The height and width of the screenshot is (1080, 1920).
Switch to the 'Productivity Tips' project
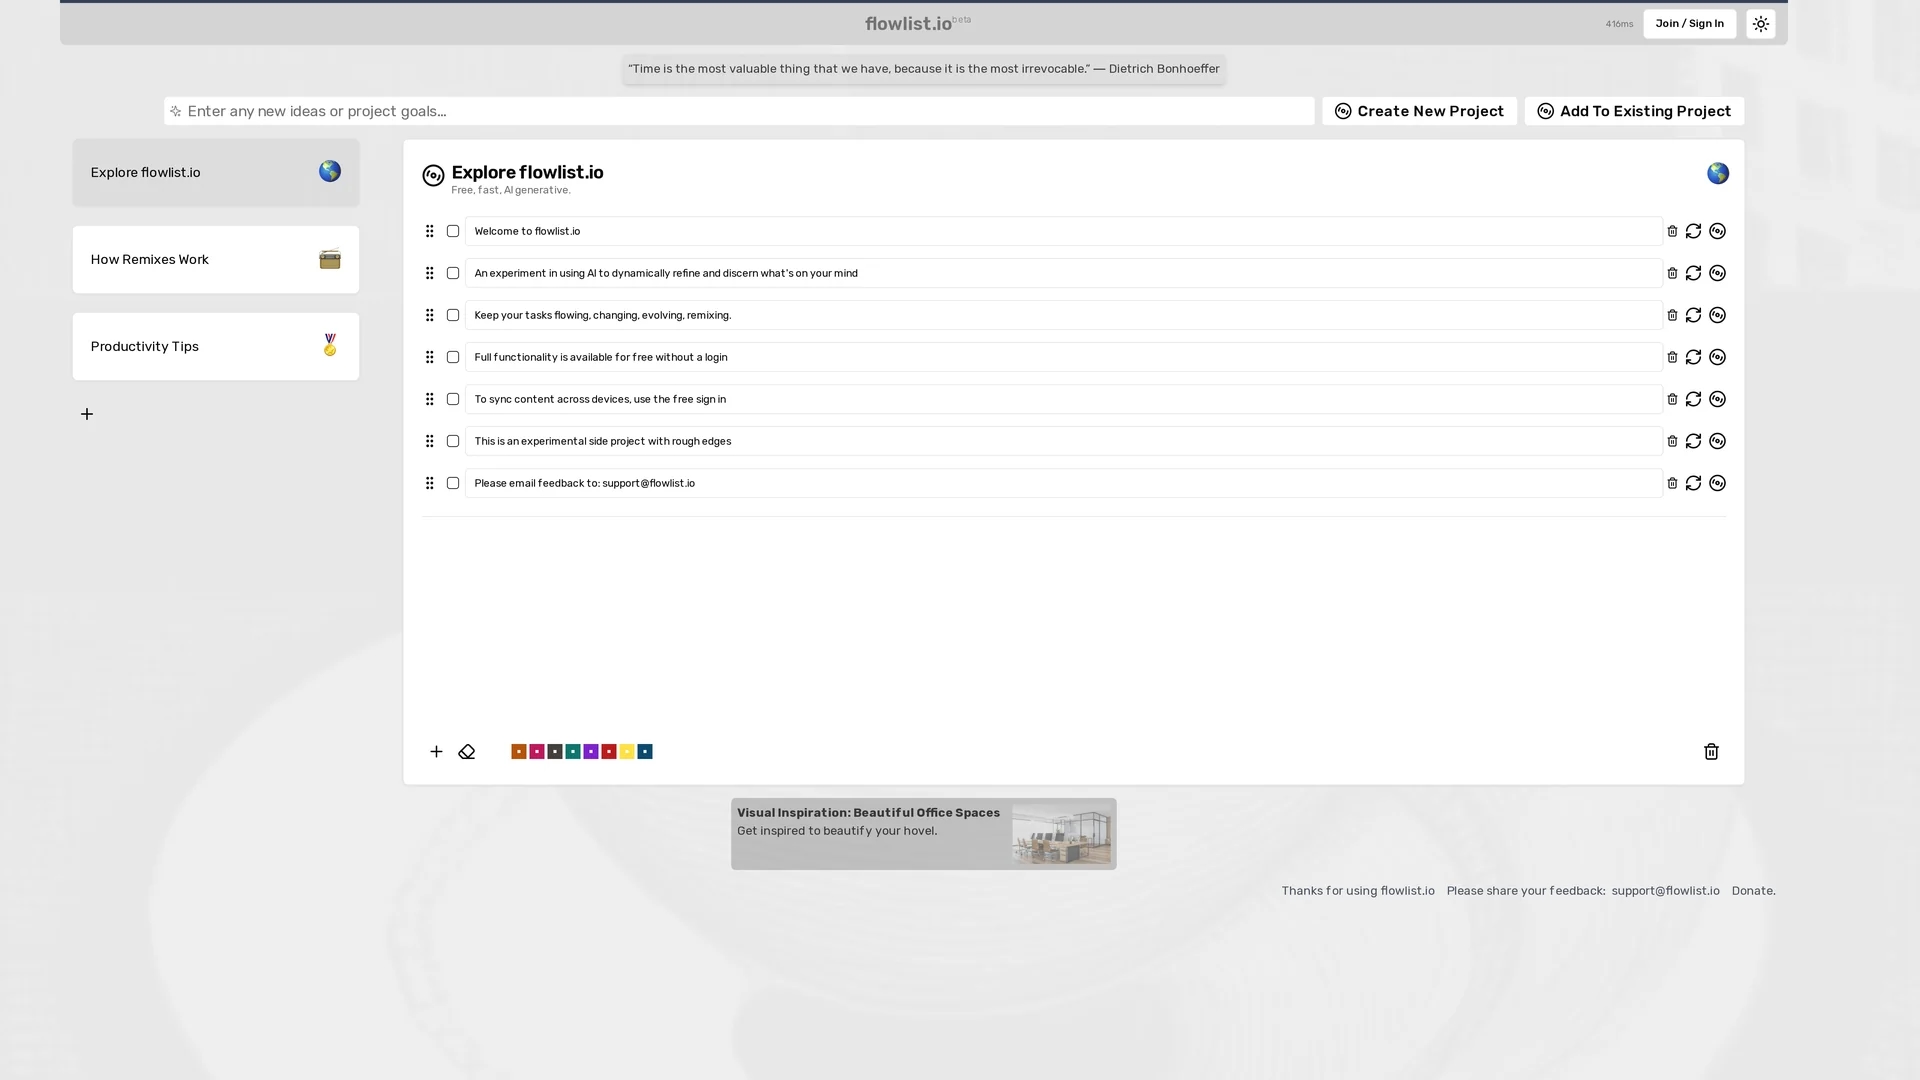[216, 346]
